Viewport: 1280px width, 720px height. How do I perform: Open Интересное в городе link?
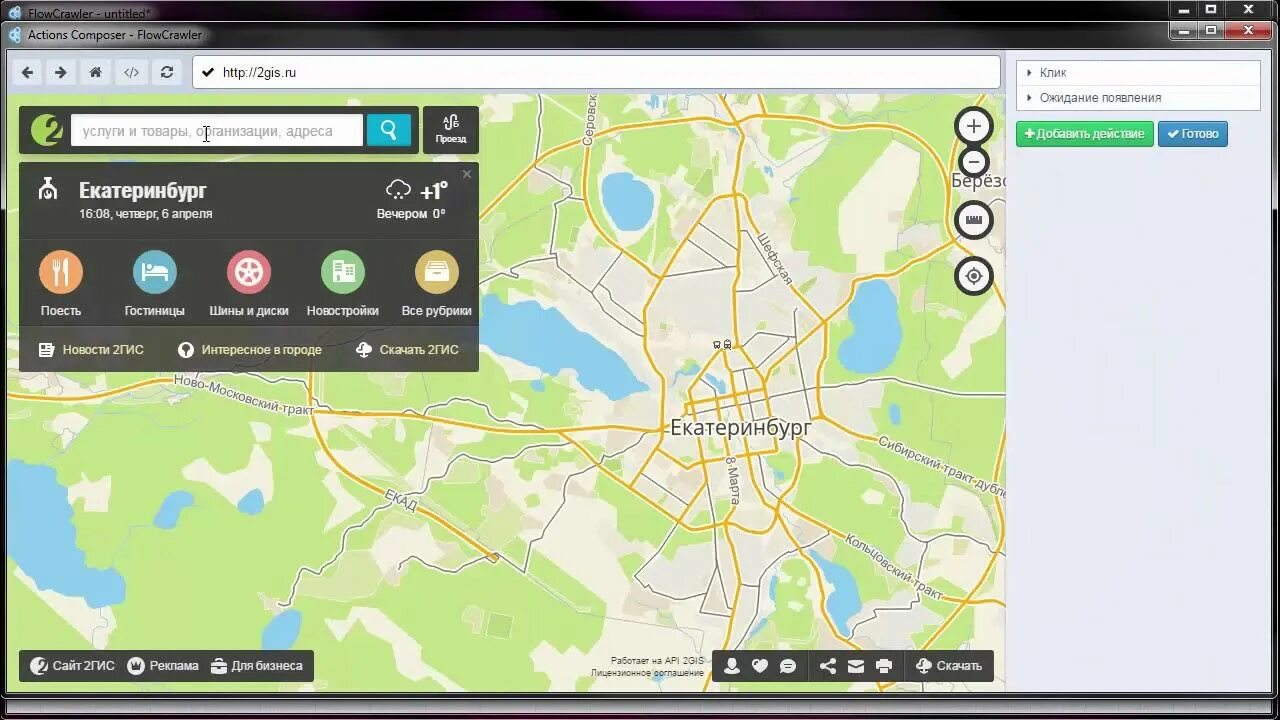[x=250, y=350]
